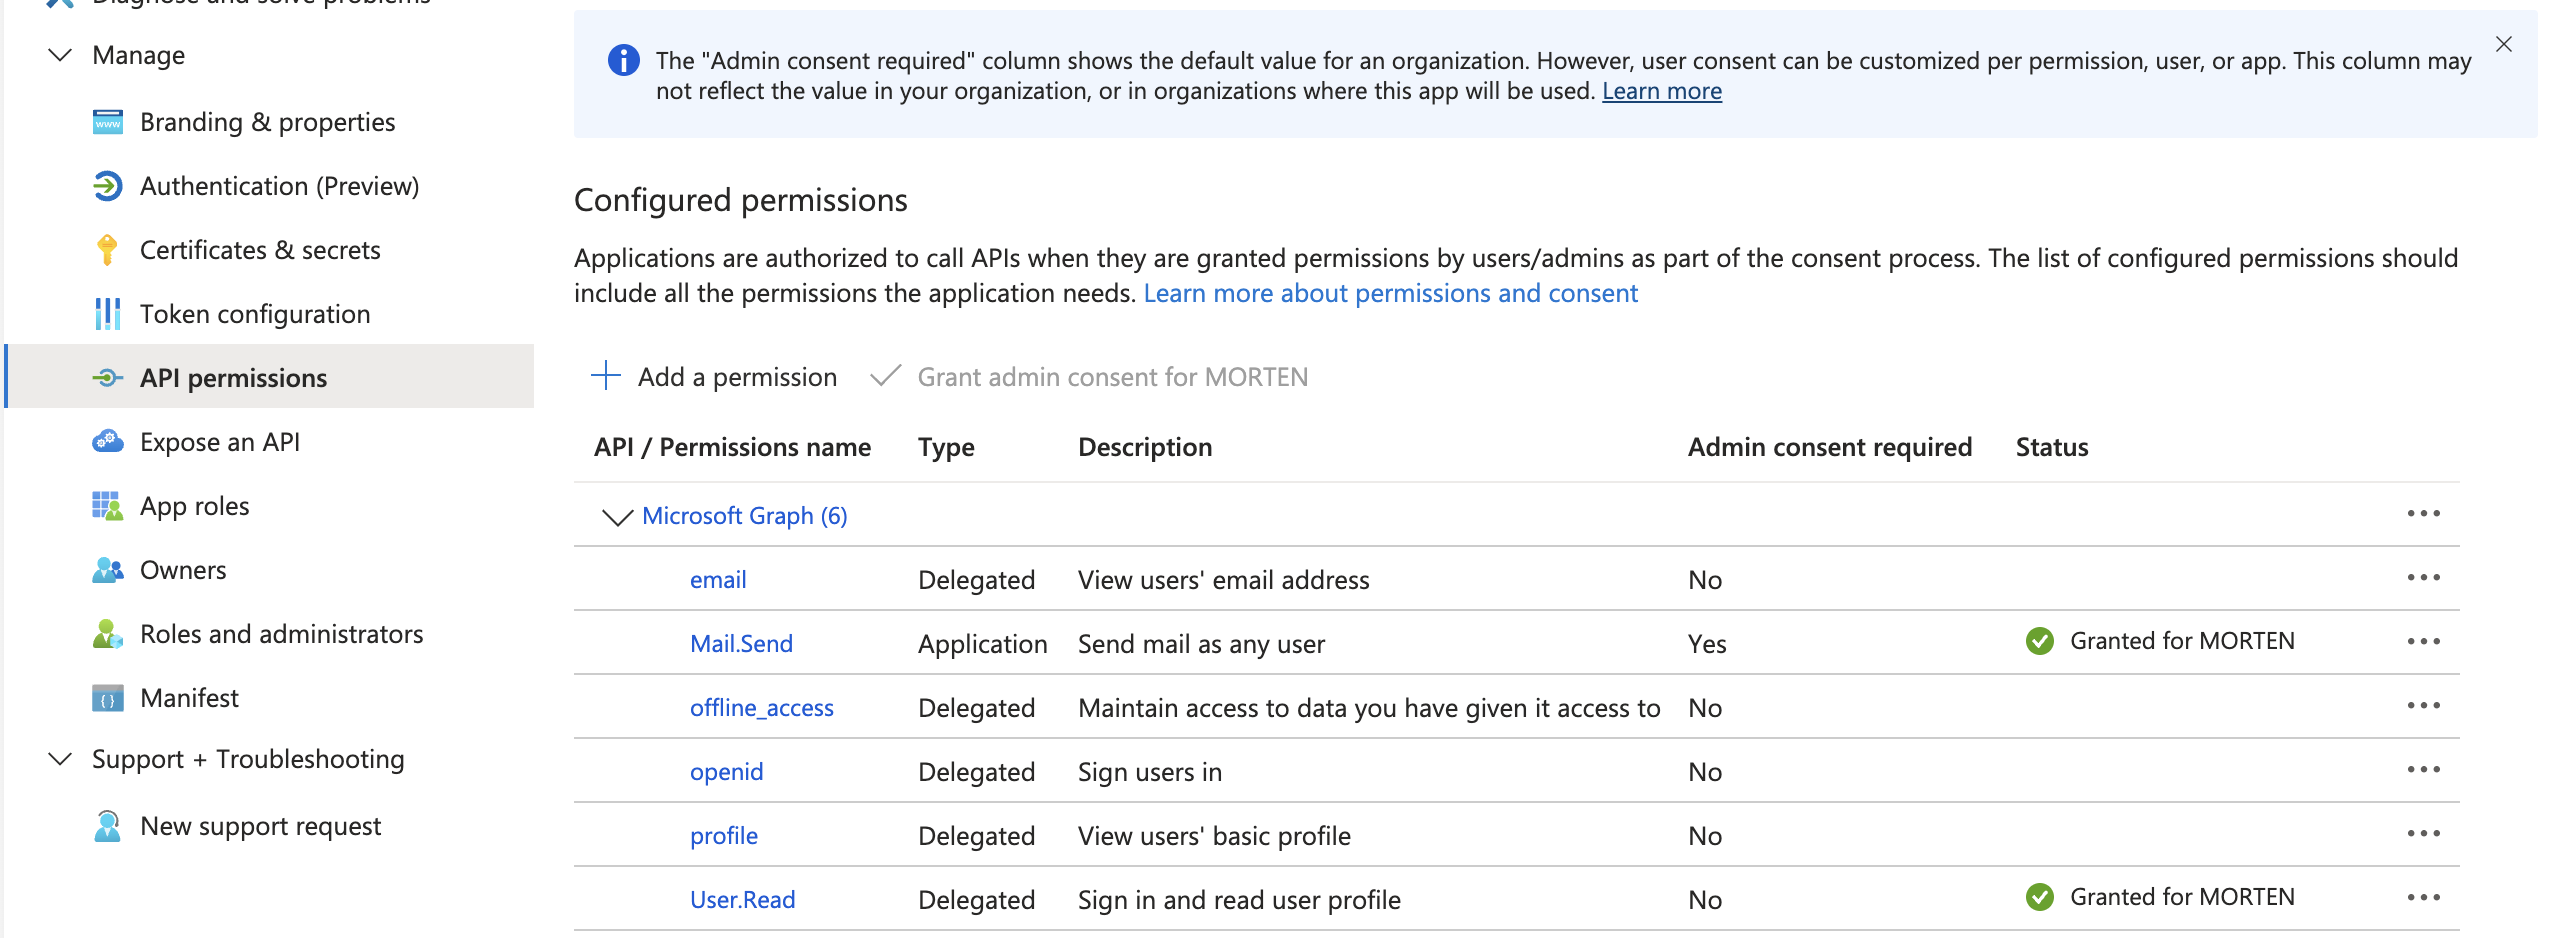This screenshot has height=938, width=2566.
Task: Open Roles and administrators menu item
Action: coord(270,634)
